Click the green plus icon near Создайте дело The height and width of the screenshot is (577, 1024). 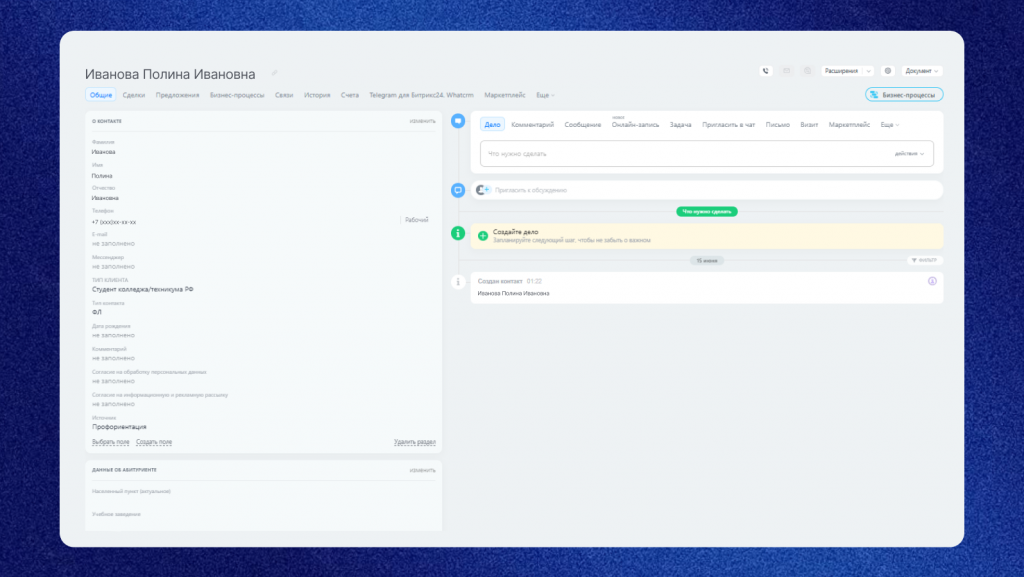[x=483, y=236]
